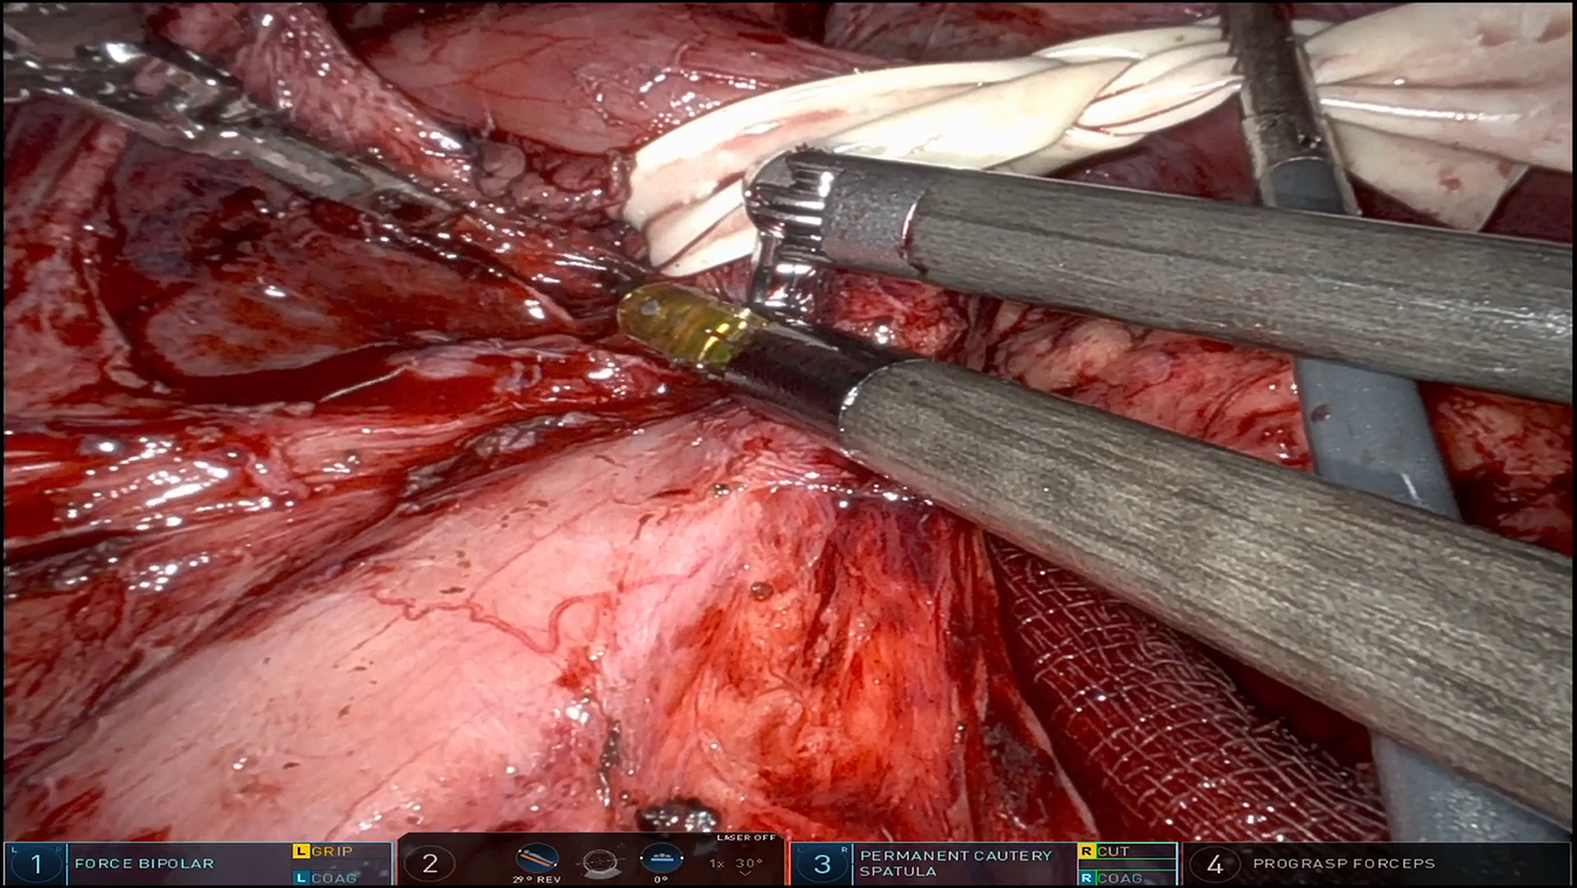
Task: Select arm 3 number indicator
Action: tap(822, 864)
